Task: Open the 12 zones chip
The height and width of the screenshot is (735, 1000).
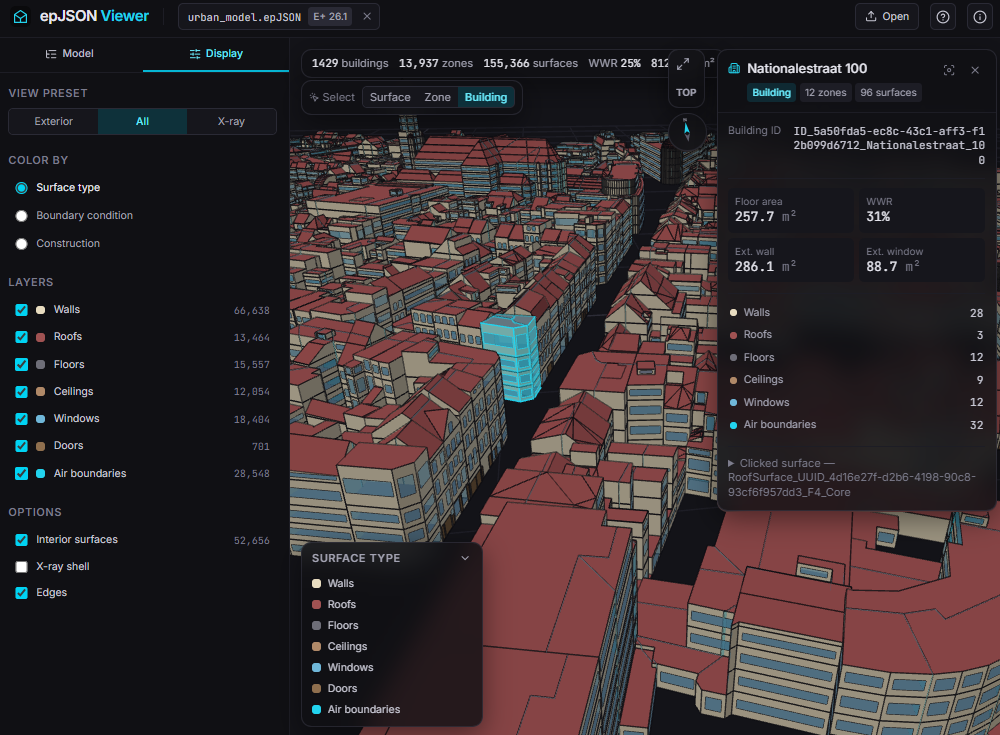Action: tap(825, 93)
